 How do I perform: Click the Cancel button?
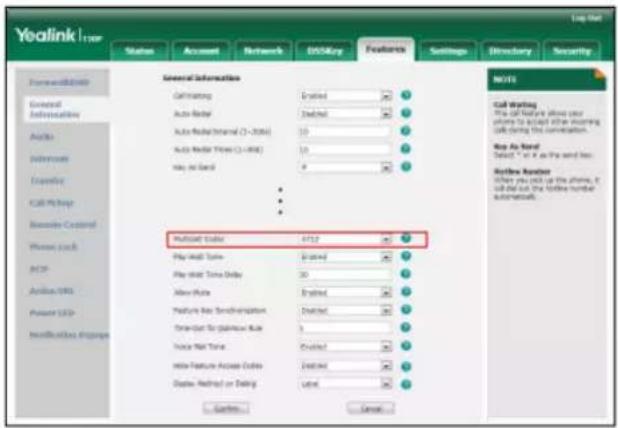[370, 408]
